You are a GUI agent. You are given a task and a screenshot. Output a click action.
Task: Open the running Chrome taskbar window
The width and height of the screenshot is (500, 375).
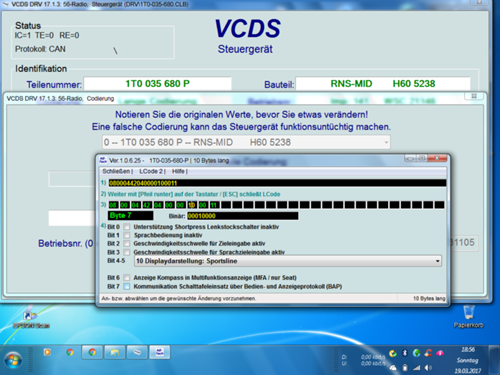coord(92,352)
